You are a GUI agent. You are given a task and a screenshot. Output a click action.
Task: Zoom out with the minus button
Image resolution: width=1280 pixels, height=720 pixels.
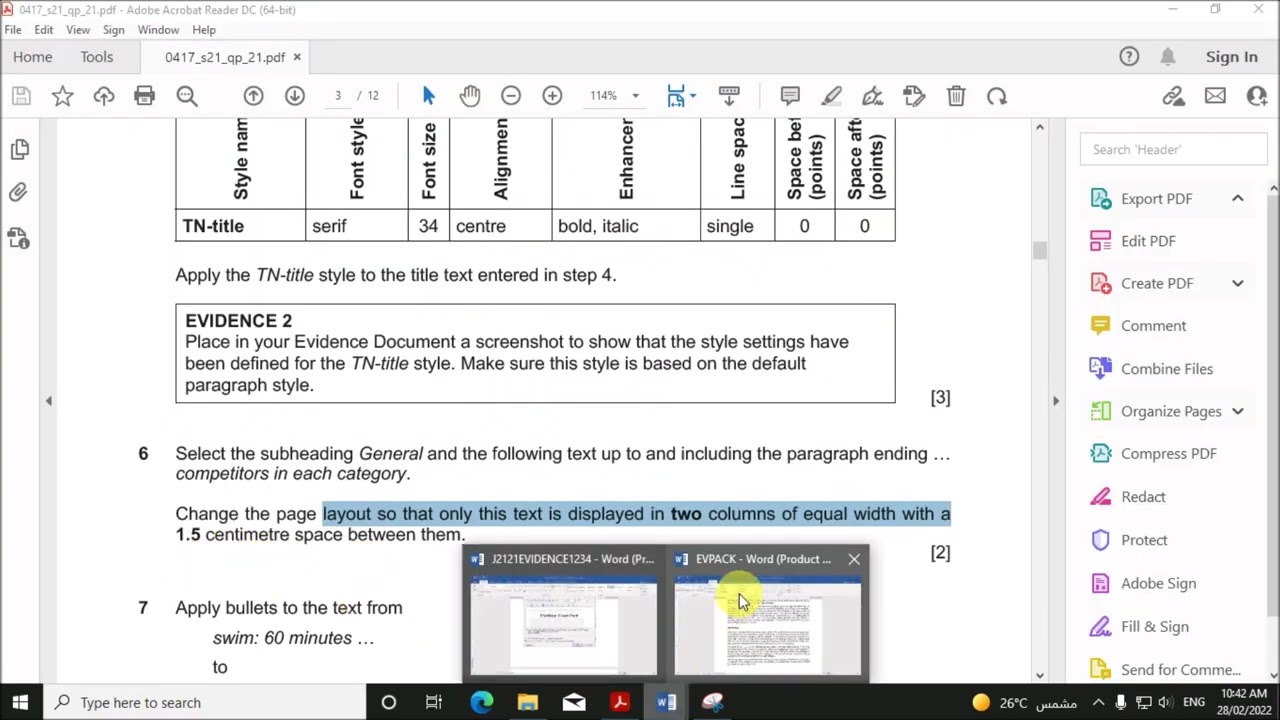click(x=511, y=96)
